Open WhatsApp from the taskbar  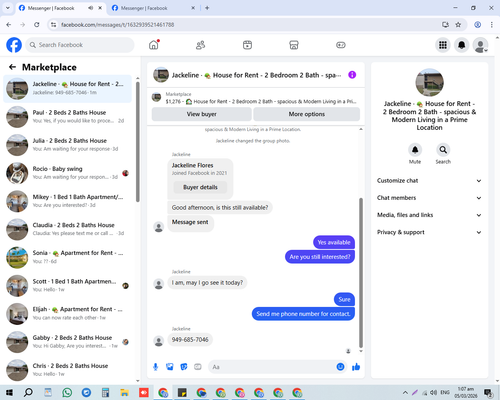pyautogui.click(x=67, y=393)
